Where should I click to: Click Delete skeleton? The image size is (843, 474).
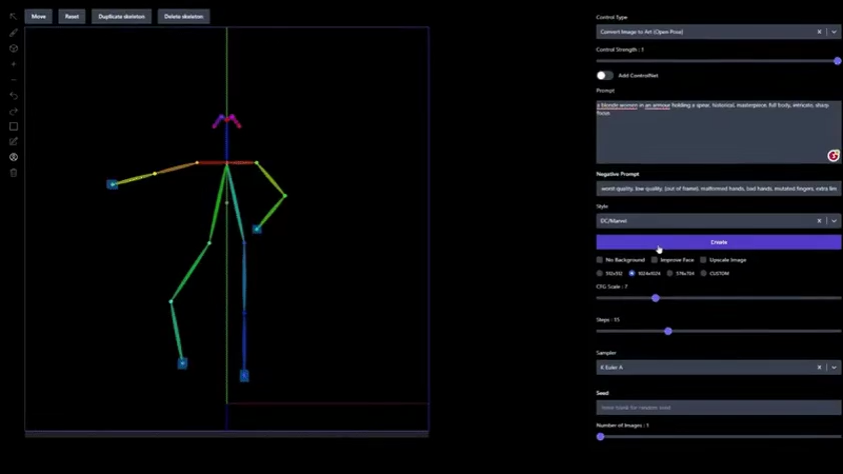pyautogui.click(x=183, y=17)
